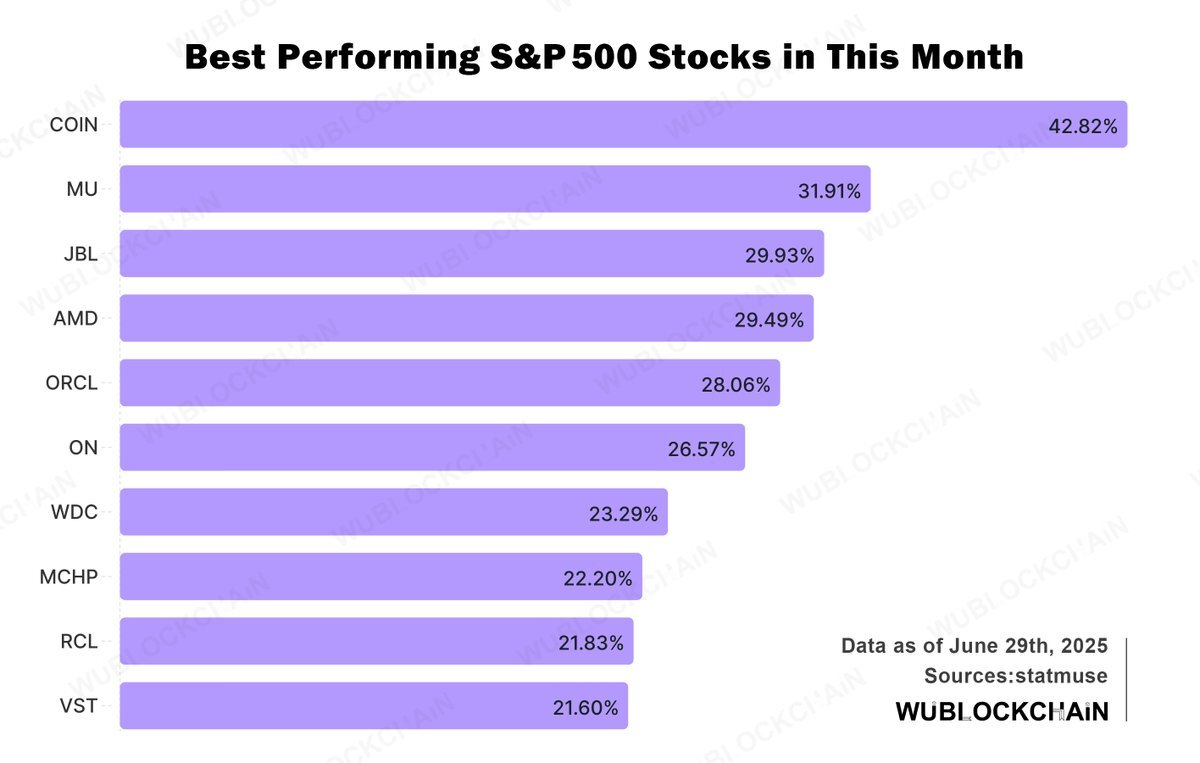Screen dimensions: 1200x763
Task: Select the AMD bar at 29.49%
Action: pos(467,318)
